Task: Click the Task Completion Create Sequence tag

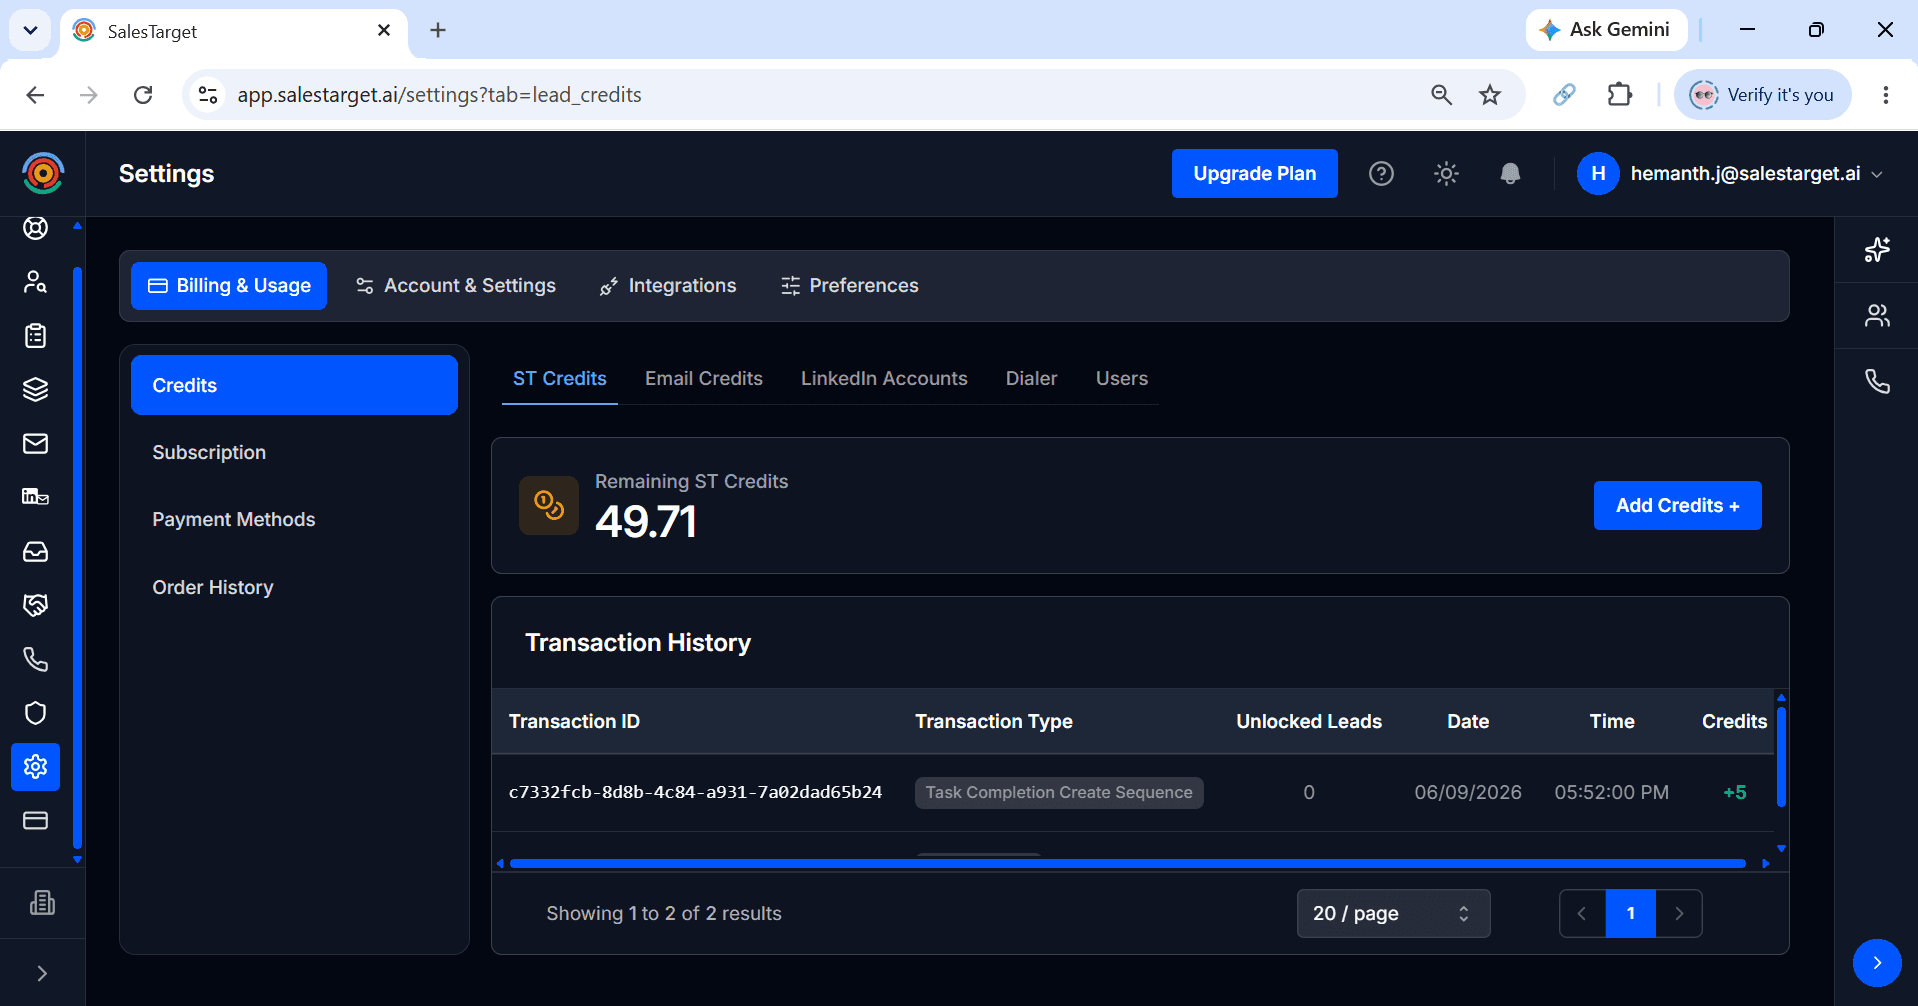Action: pos(1059,793)
